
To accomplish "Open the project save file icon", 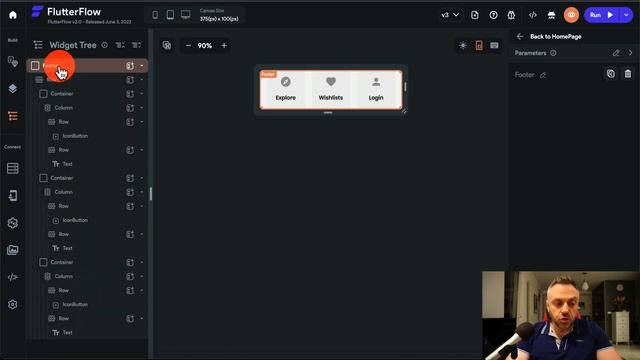I will pyautogui.click(x=475, y=15).
